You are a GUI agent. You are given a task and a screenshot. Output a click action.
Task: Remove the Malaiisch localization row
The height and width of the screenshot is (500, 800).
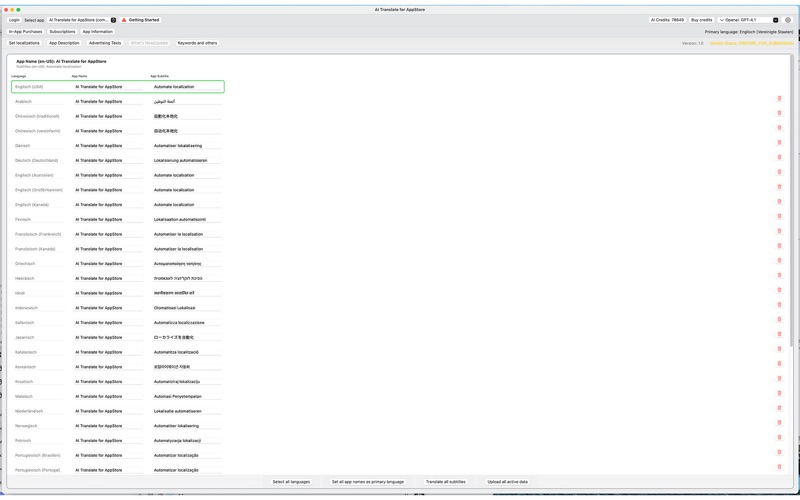779,393
